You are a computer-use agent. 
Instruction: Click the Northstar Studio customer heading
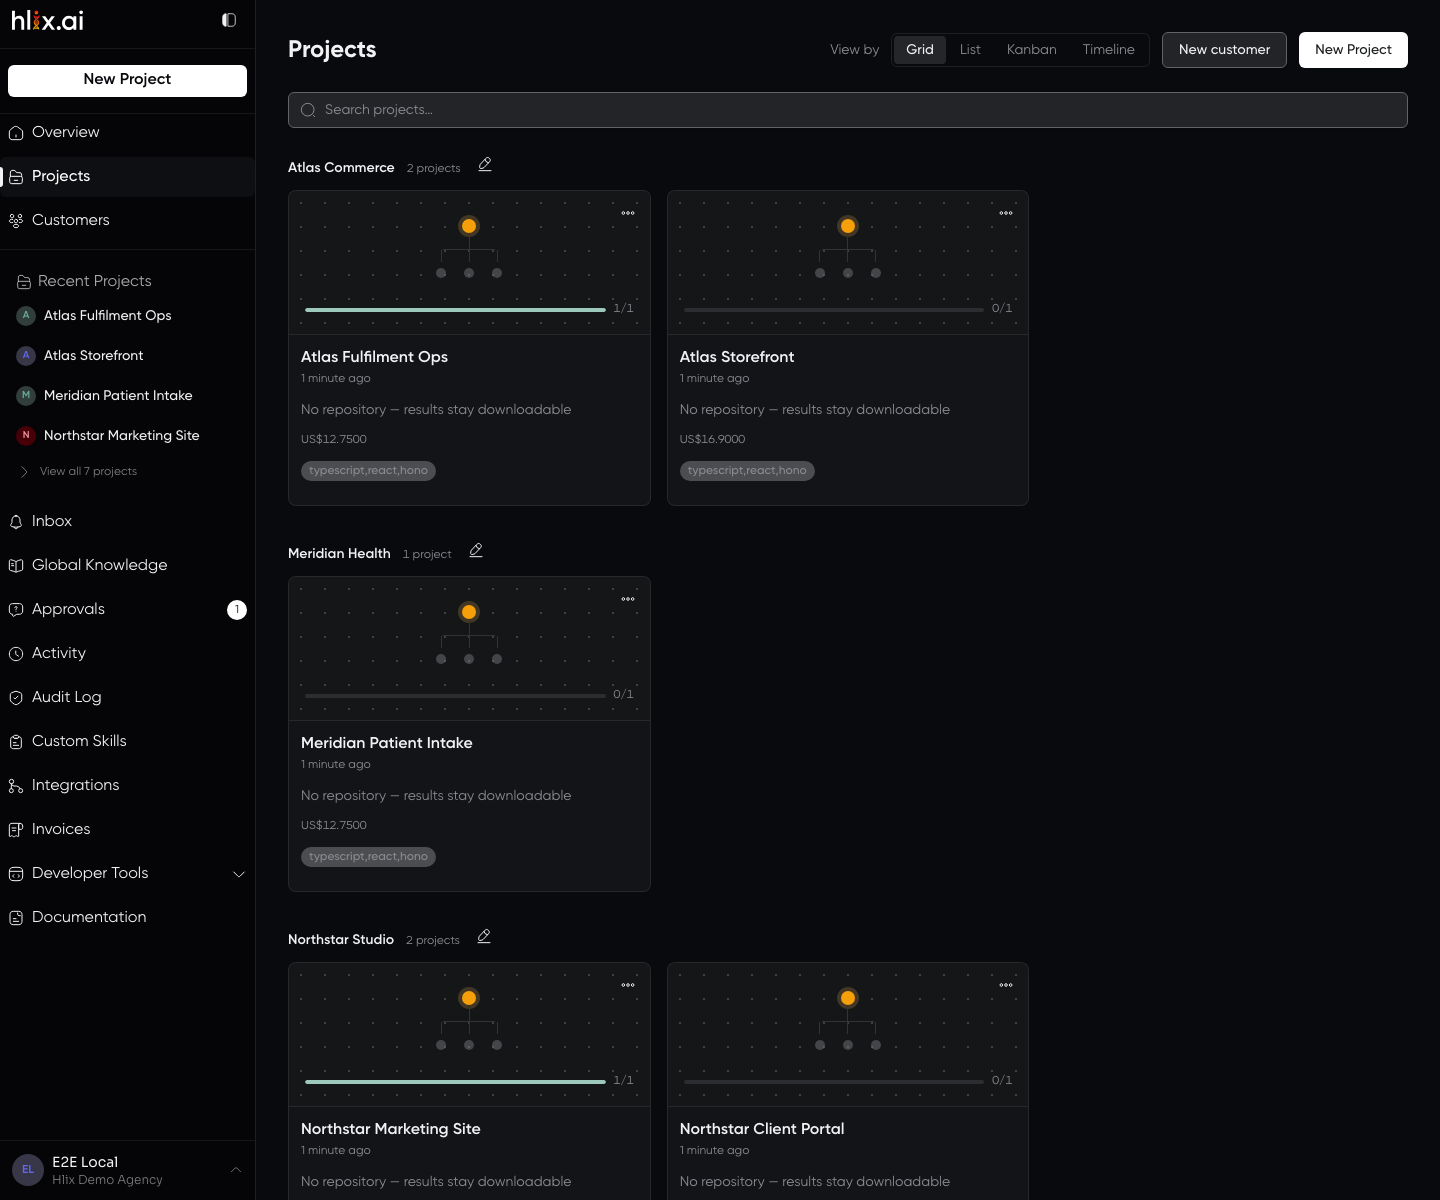tap(341, 940)
